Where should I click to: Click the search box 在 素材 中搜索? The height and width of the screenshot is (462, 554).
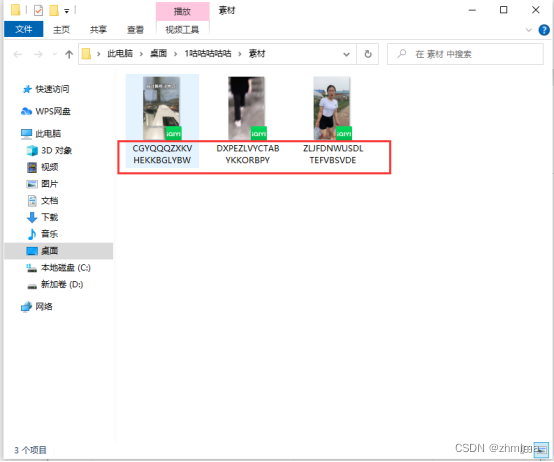(x=465, y=54)
